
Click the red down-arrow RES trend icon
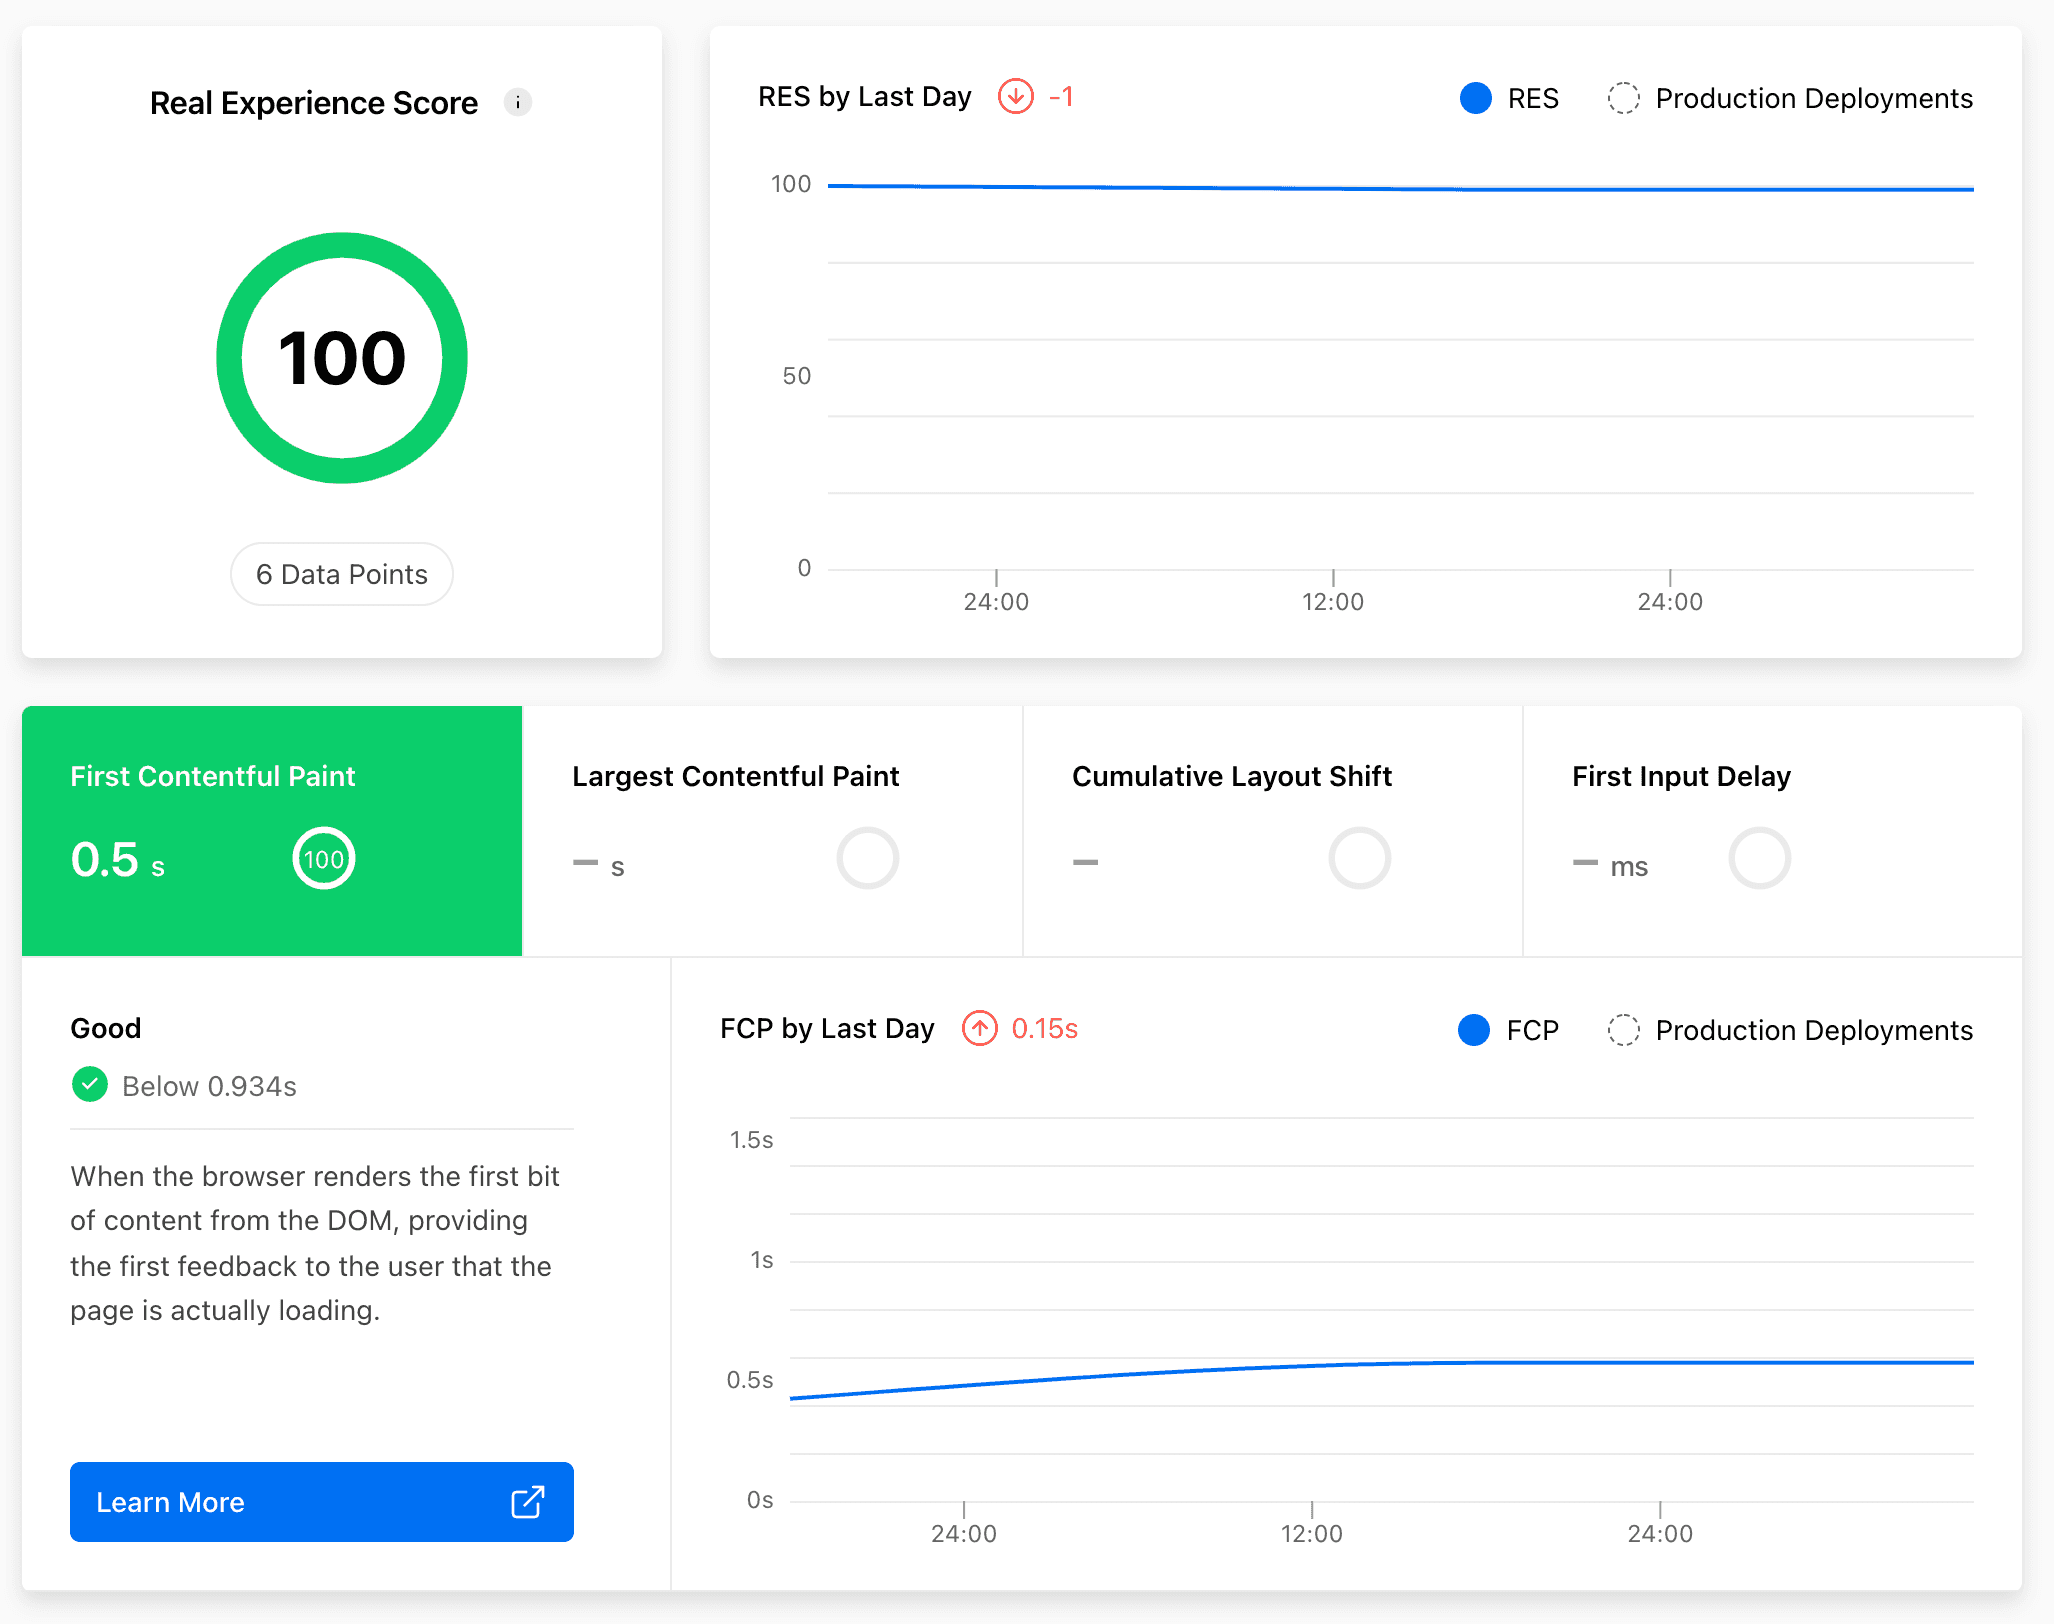(x=1015, y=97)
